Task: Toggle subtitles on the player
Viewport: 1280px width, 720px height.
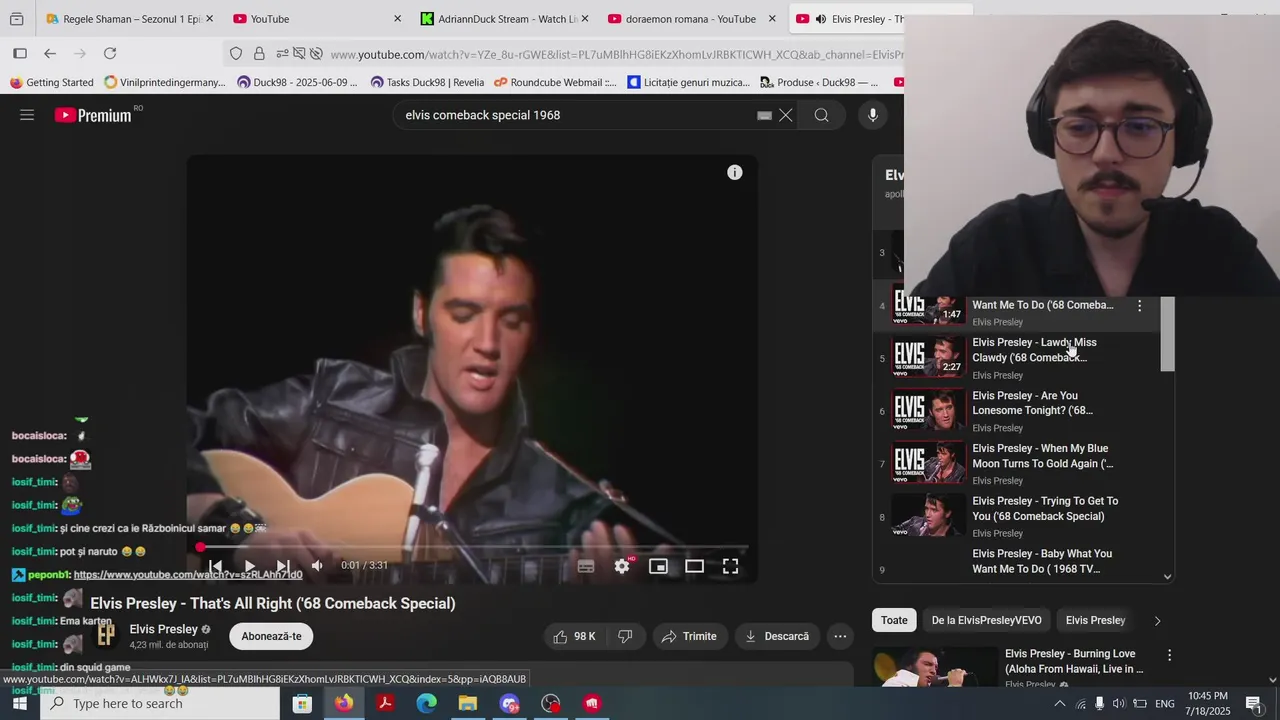Action: point(586,567)
